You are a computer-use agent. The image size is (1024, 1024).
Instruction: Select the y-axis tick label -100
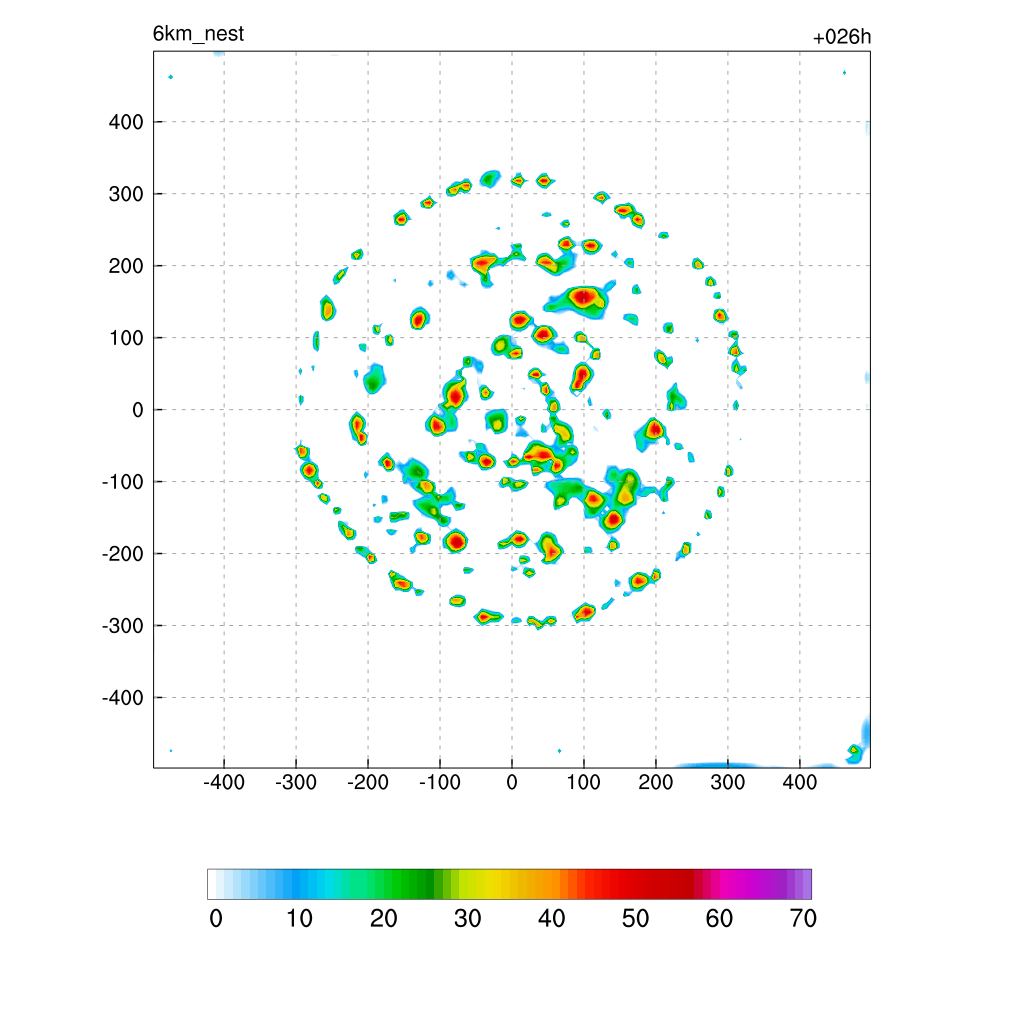click(123, 482)
